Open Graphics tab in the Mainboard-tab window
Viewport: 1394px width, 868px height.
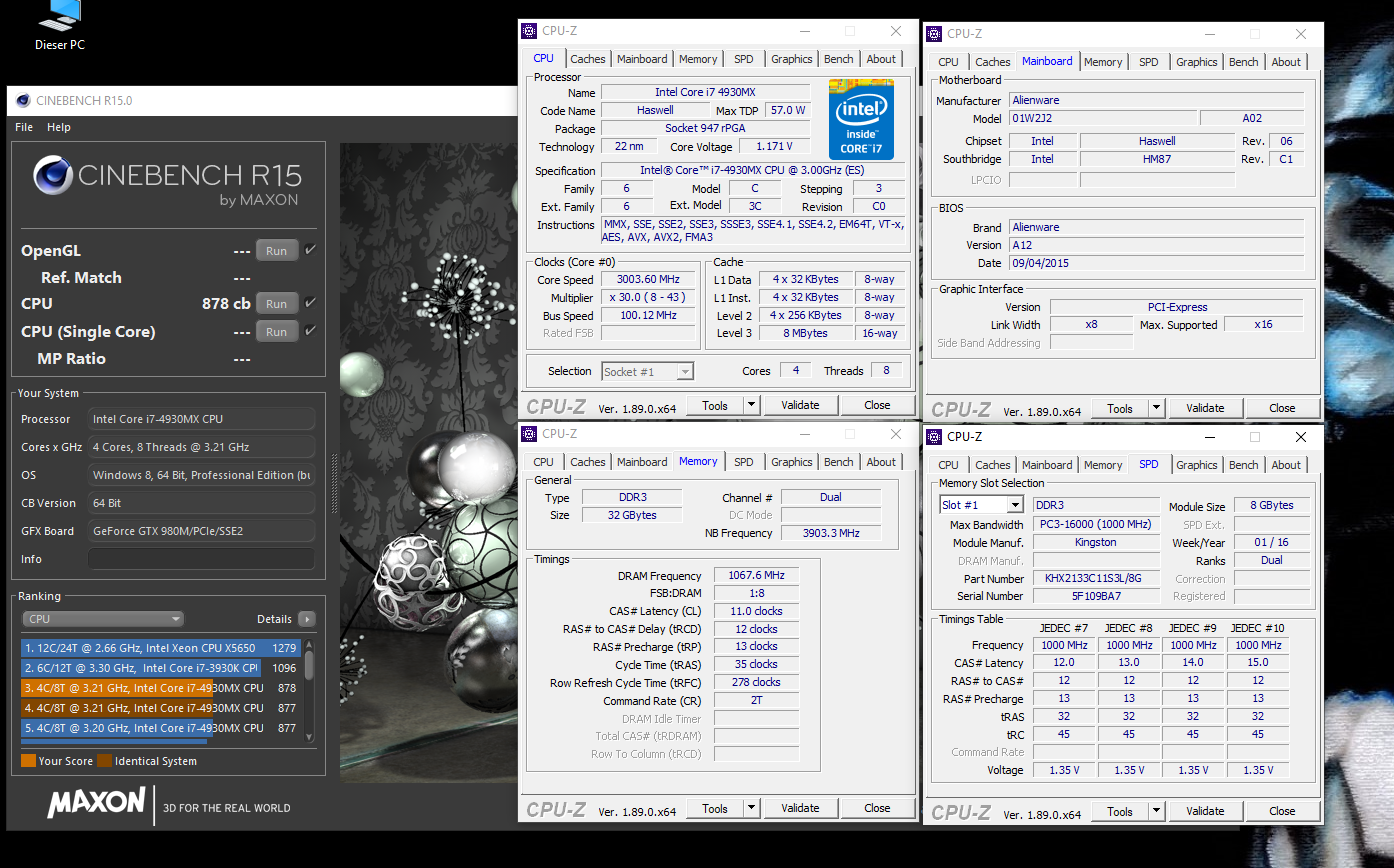[1197, 62]
